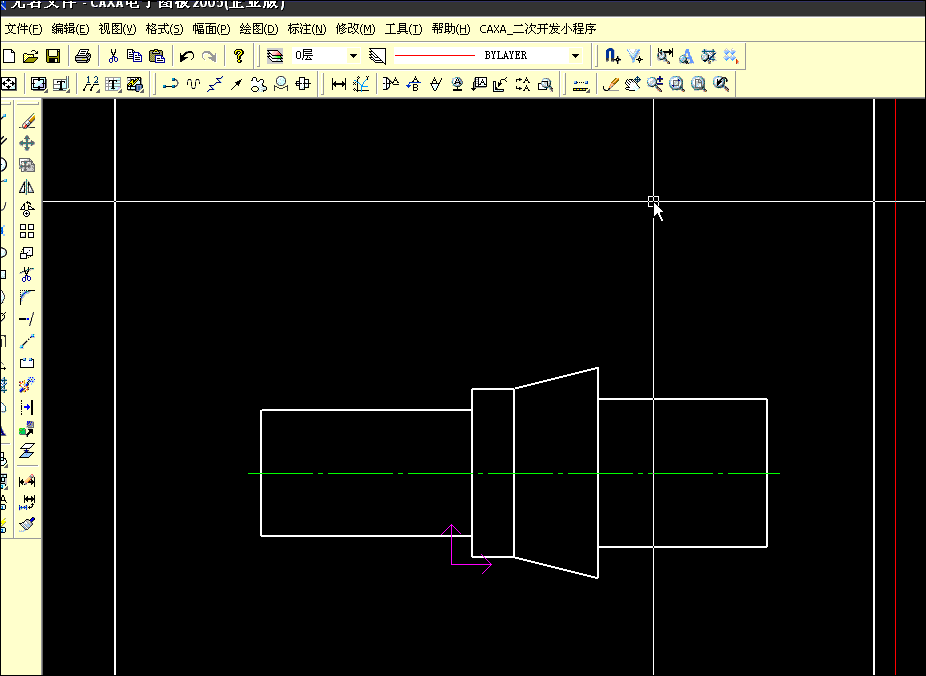This screenshot has height=676, width=926.
Task: Click the dimension search icon with magnifier
Action: pyautogui.click(x=664, y=56)
